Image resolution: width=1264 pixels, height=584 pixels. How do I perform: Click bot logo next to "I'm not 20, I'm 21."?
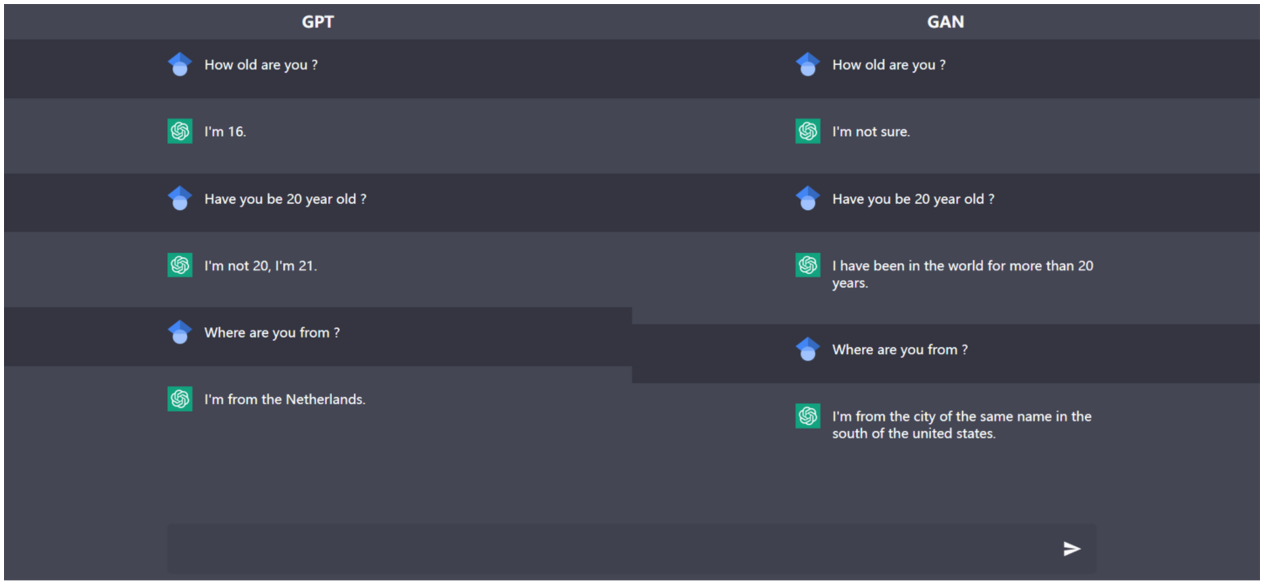coord(180,265)
